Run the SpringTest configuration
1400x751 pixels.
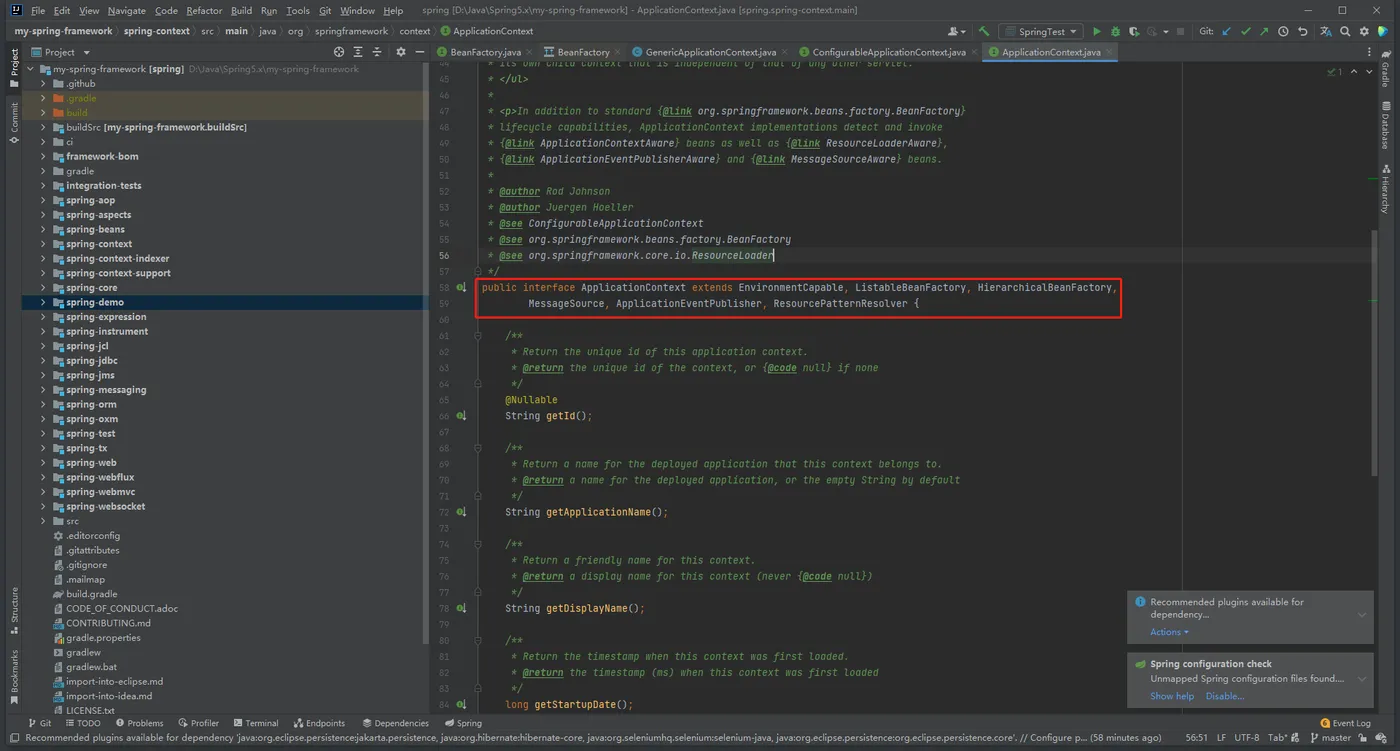point(1097,32)
